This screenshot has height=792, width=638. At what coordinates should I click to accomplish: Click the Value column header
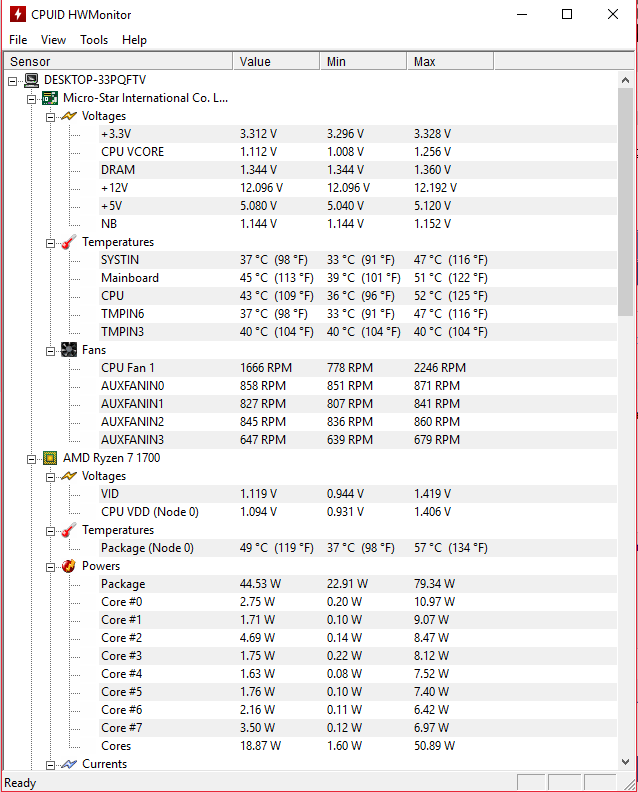(x=276, y=61)
